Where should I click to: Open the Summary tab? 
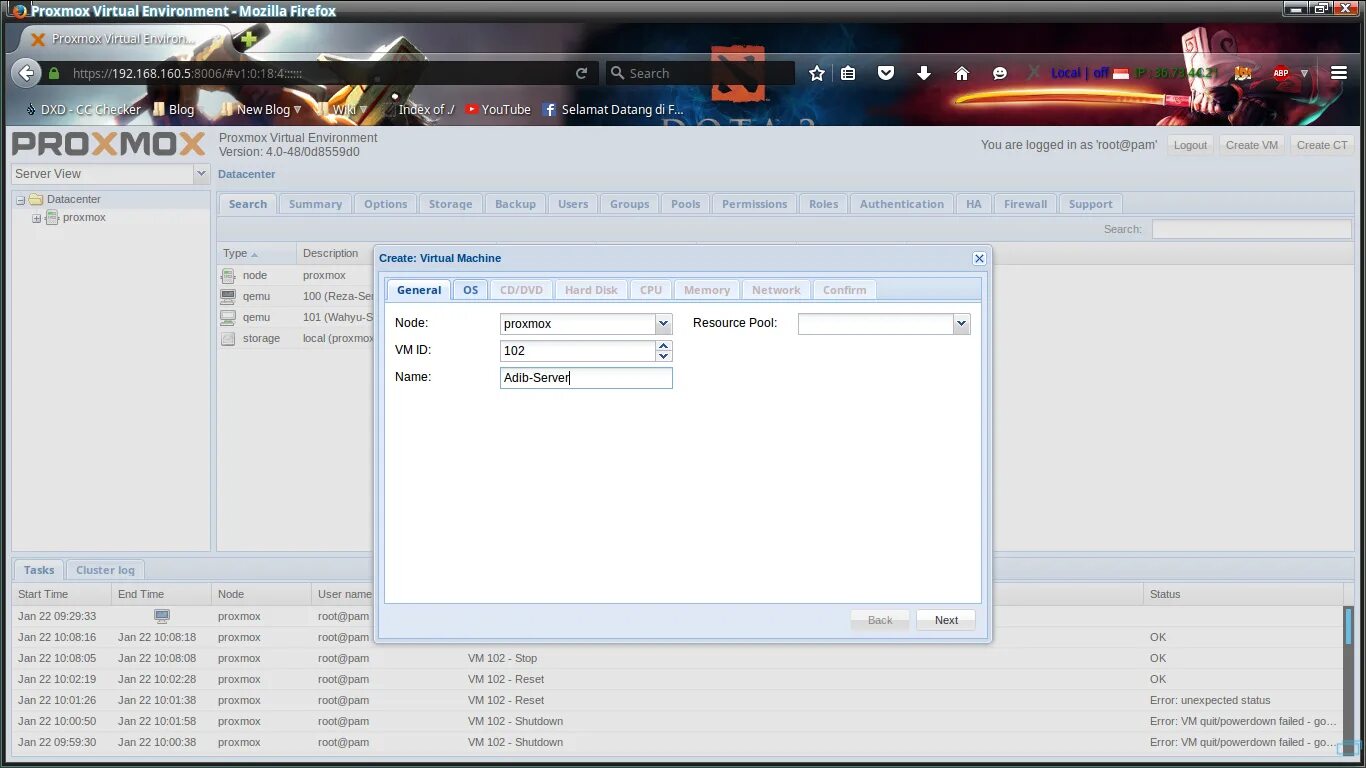[315, 204]
